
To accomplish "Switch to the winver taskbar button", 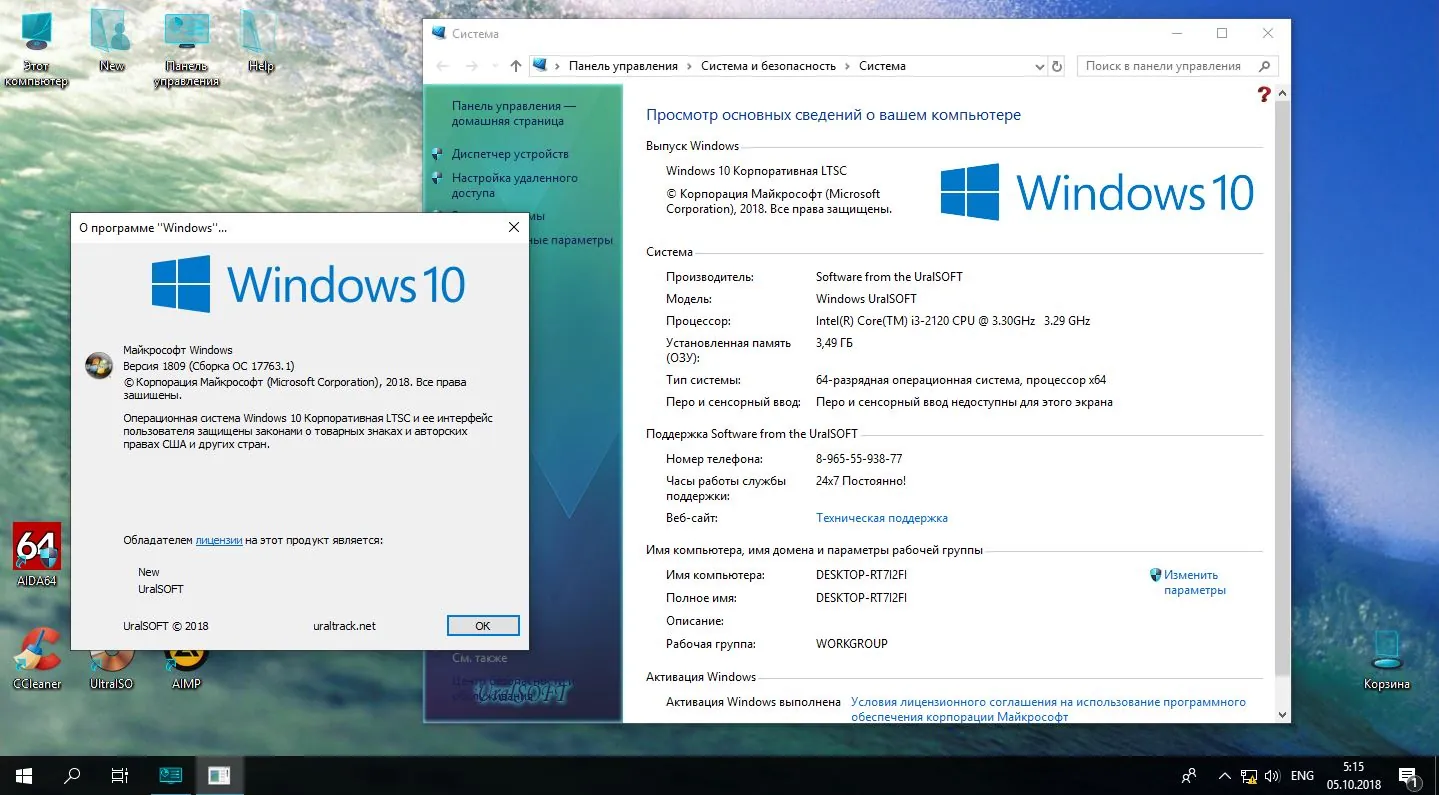I will point(219,775).
